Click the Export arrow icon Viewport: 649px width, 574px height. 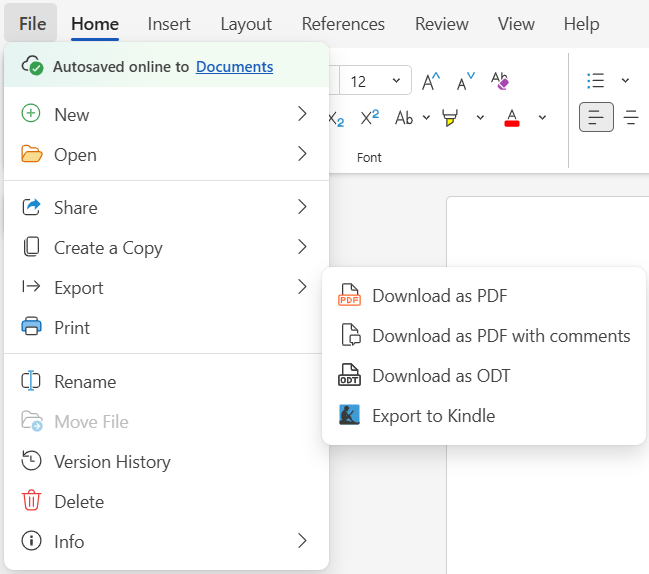point(31,286)
